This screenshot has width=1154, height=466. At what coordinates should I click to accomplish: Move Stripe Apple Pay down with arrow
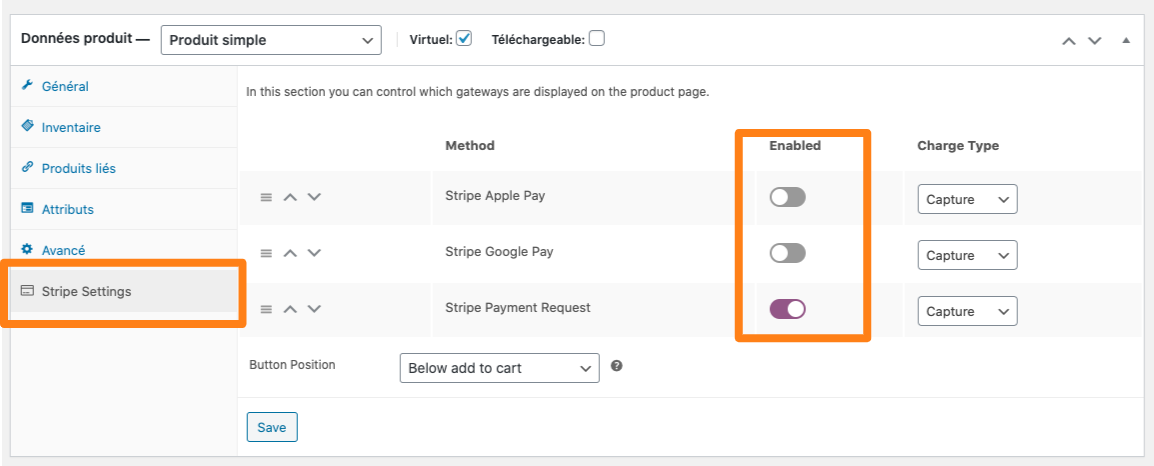[314, 197]
